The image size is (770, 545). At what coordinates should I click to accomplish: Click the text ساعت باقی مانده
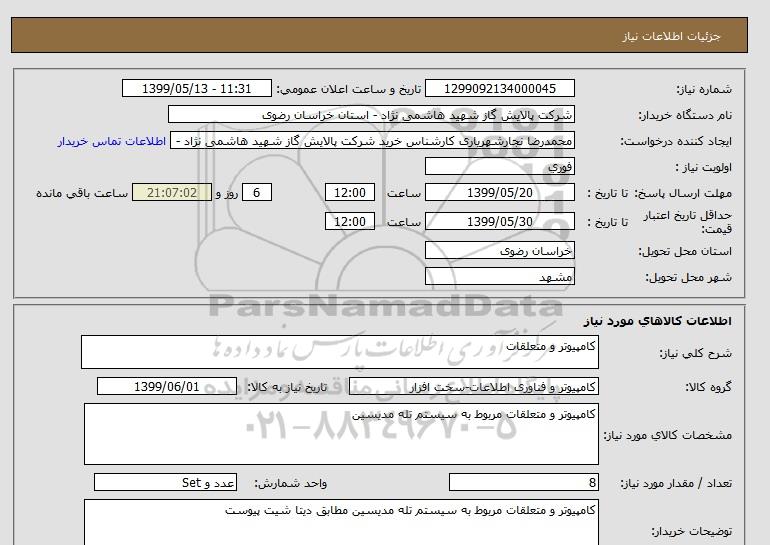point(82,193)
